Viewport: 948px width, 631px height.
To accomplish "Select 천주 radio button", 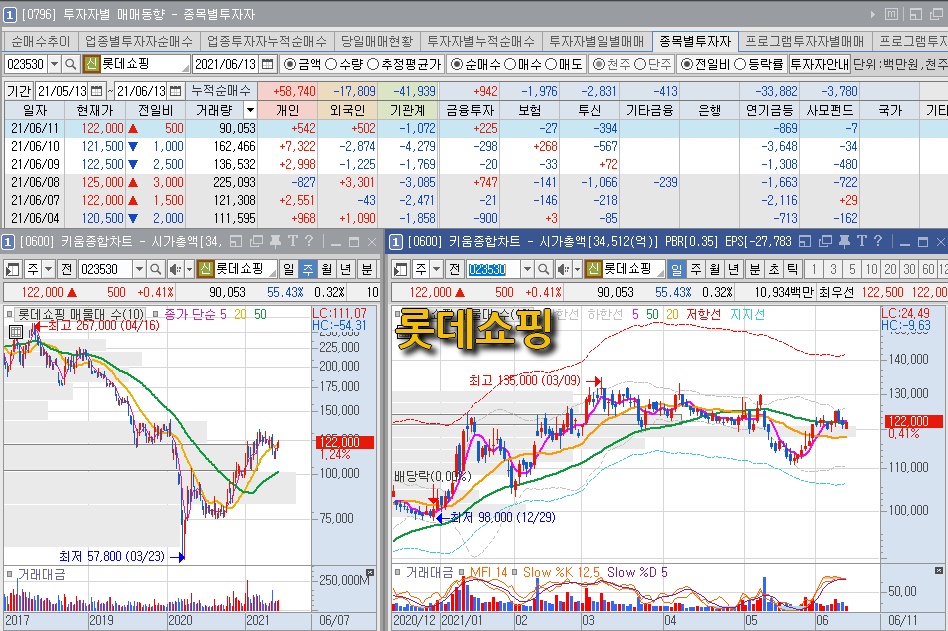I will coord(599,64).
